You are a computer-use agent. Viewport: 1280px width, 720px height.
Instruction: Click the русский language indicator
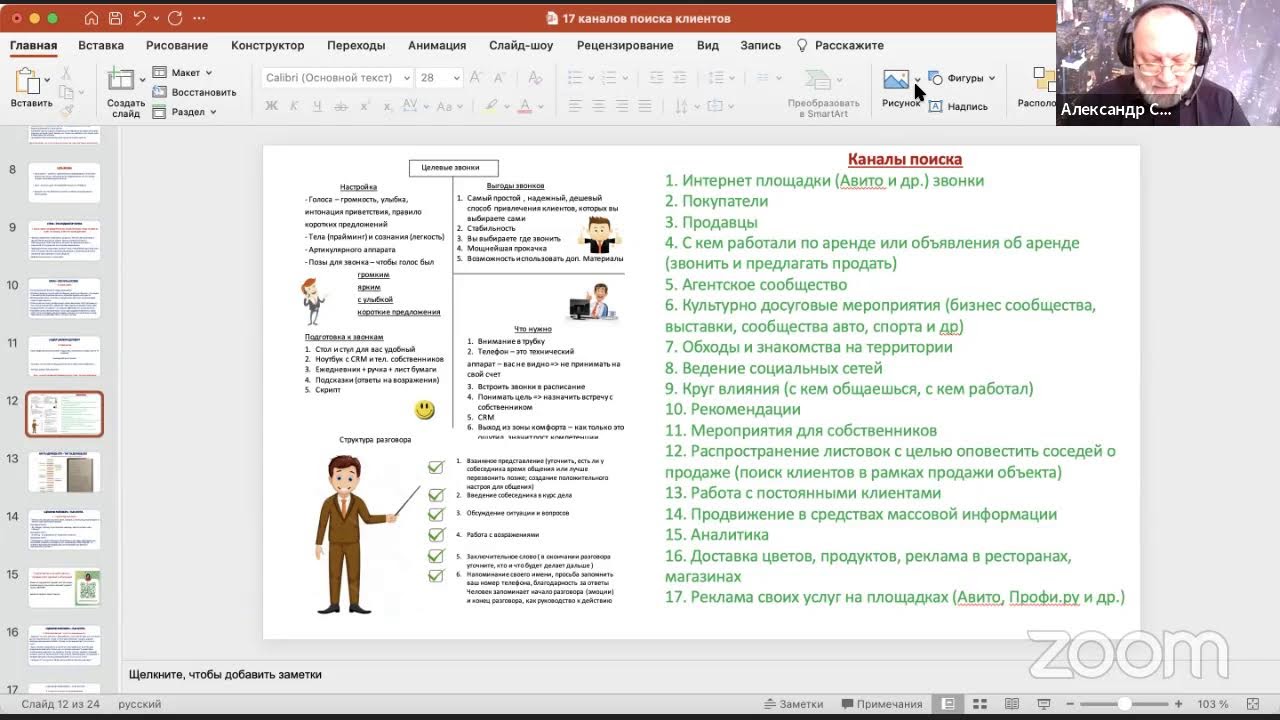pos(140,704)
